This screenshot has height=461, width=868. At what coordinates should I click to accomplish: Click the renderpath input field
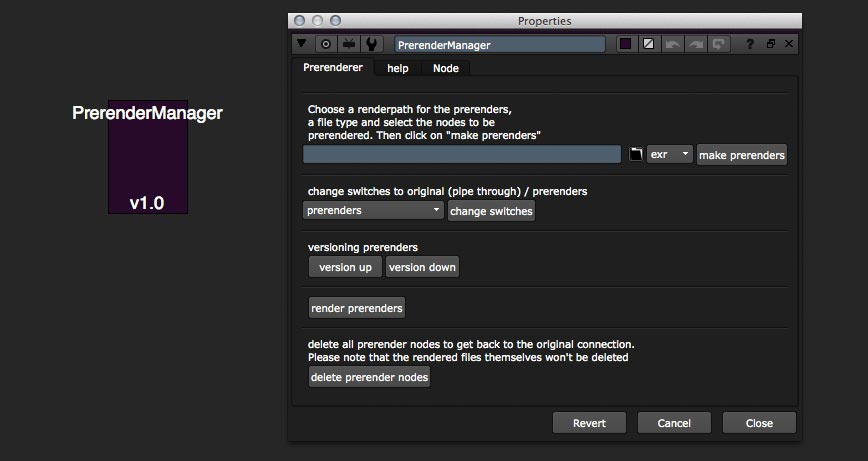pos(462,155)
